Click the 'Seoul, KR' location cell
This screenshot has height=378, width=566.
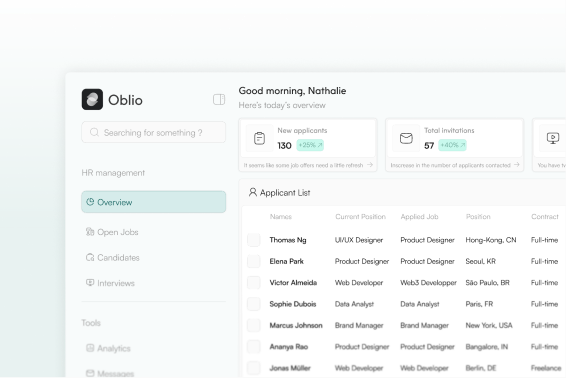pos(480,261)
